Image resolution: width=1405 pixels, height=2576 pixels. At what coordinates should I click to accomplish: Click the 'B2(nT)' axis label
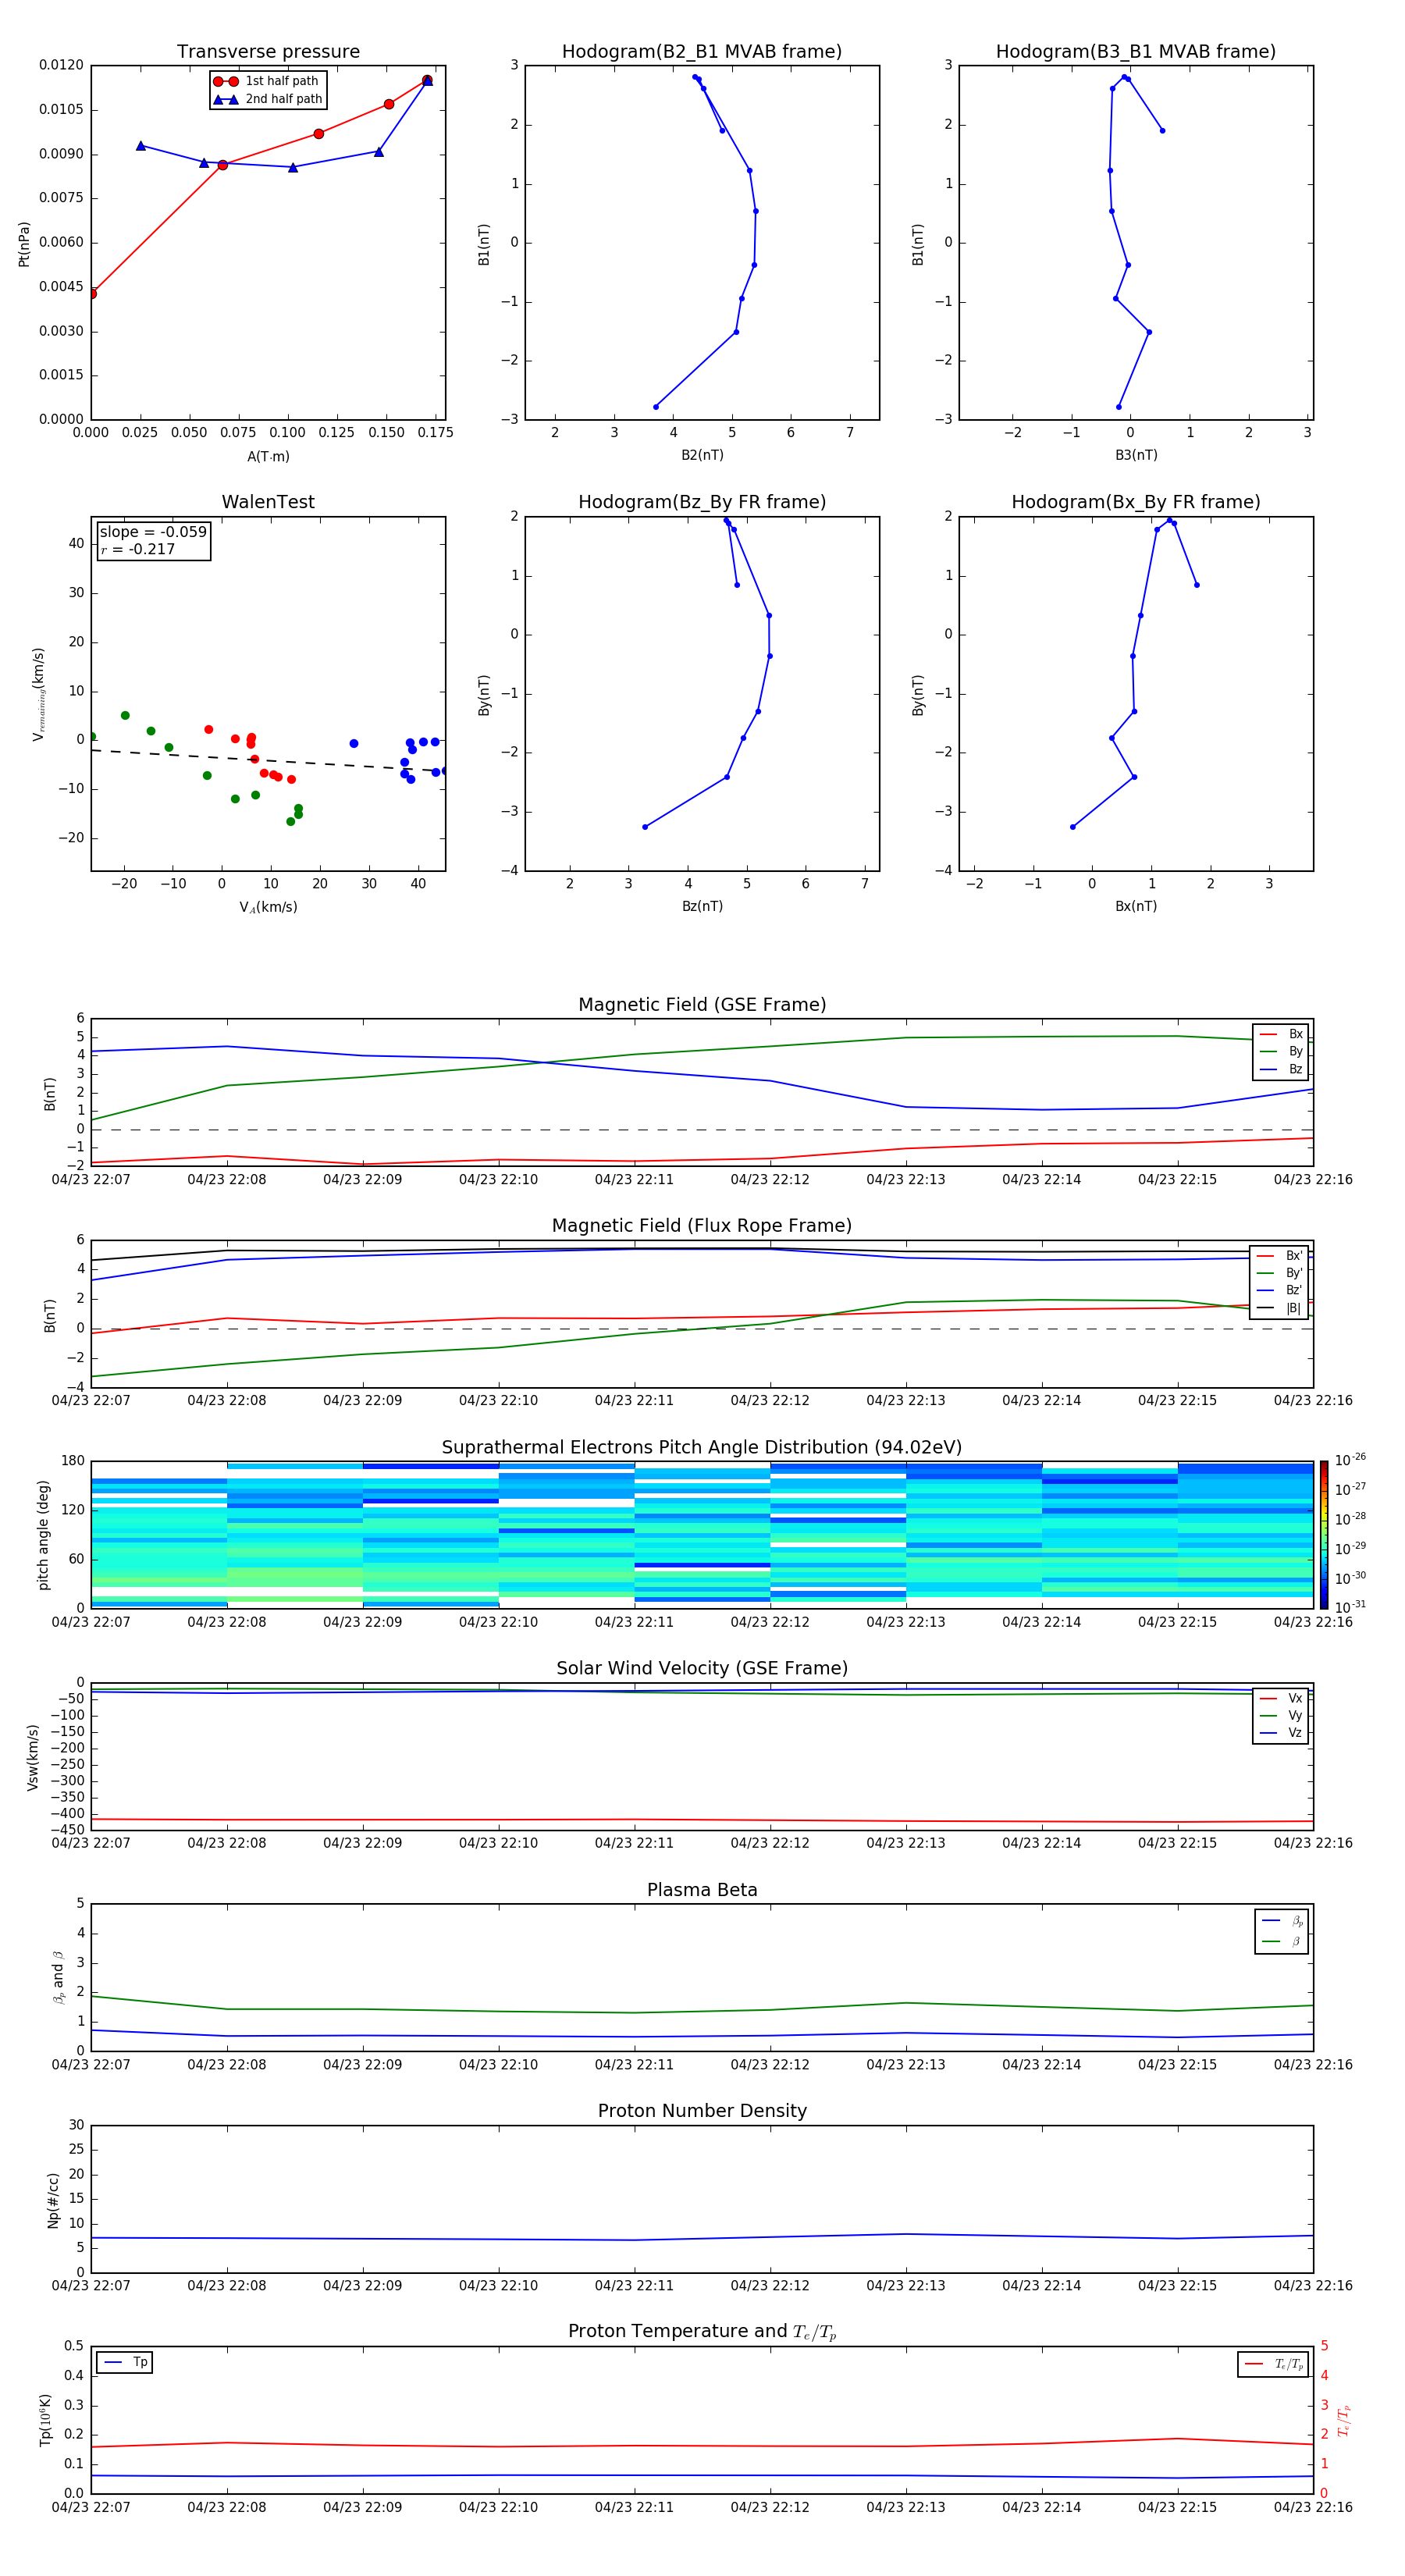tap(702, 455)
